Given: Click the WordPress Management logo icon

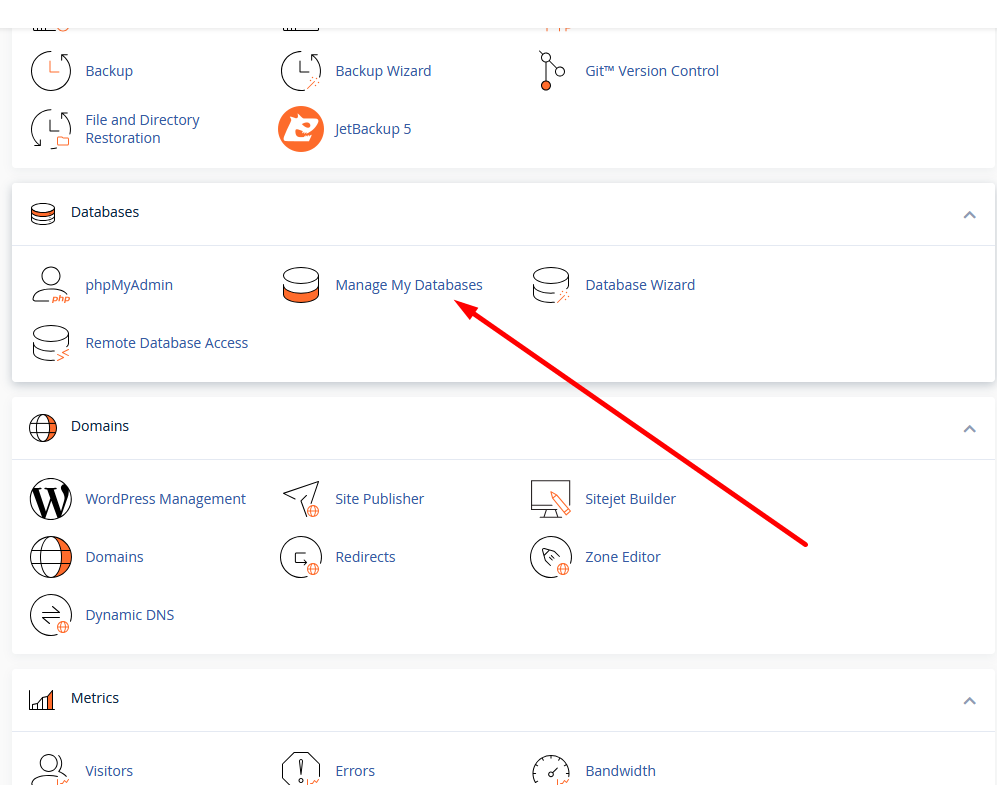Looking at the screenshot, I should click(50, 499).
